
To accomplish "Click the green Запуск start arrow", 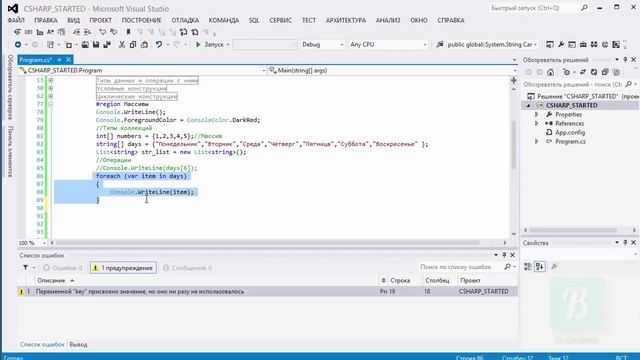I will (x=198, y=44).
